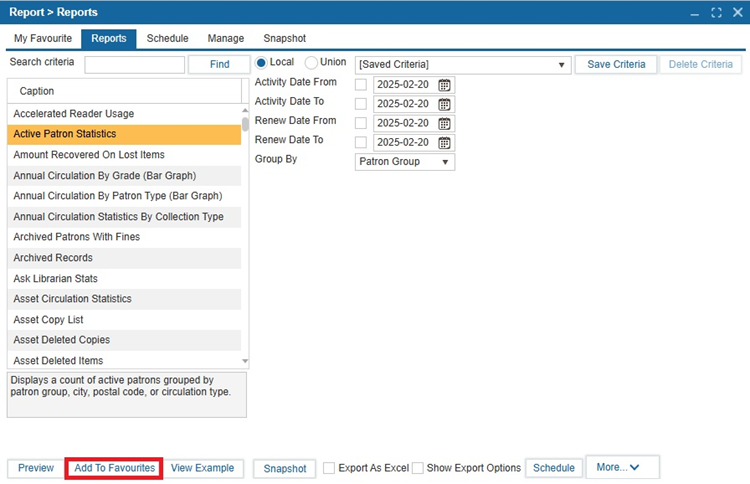Click Save Criteria button
Image resolution: width=750 pixels, height=484 pixels.
pos(616,64)
